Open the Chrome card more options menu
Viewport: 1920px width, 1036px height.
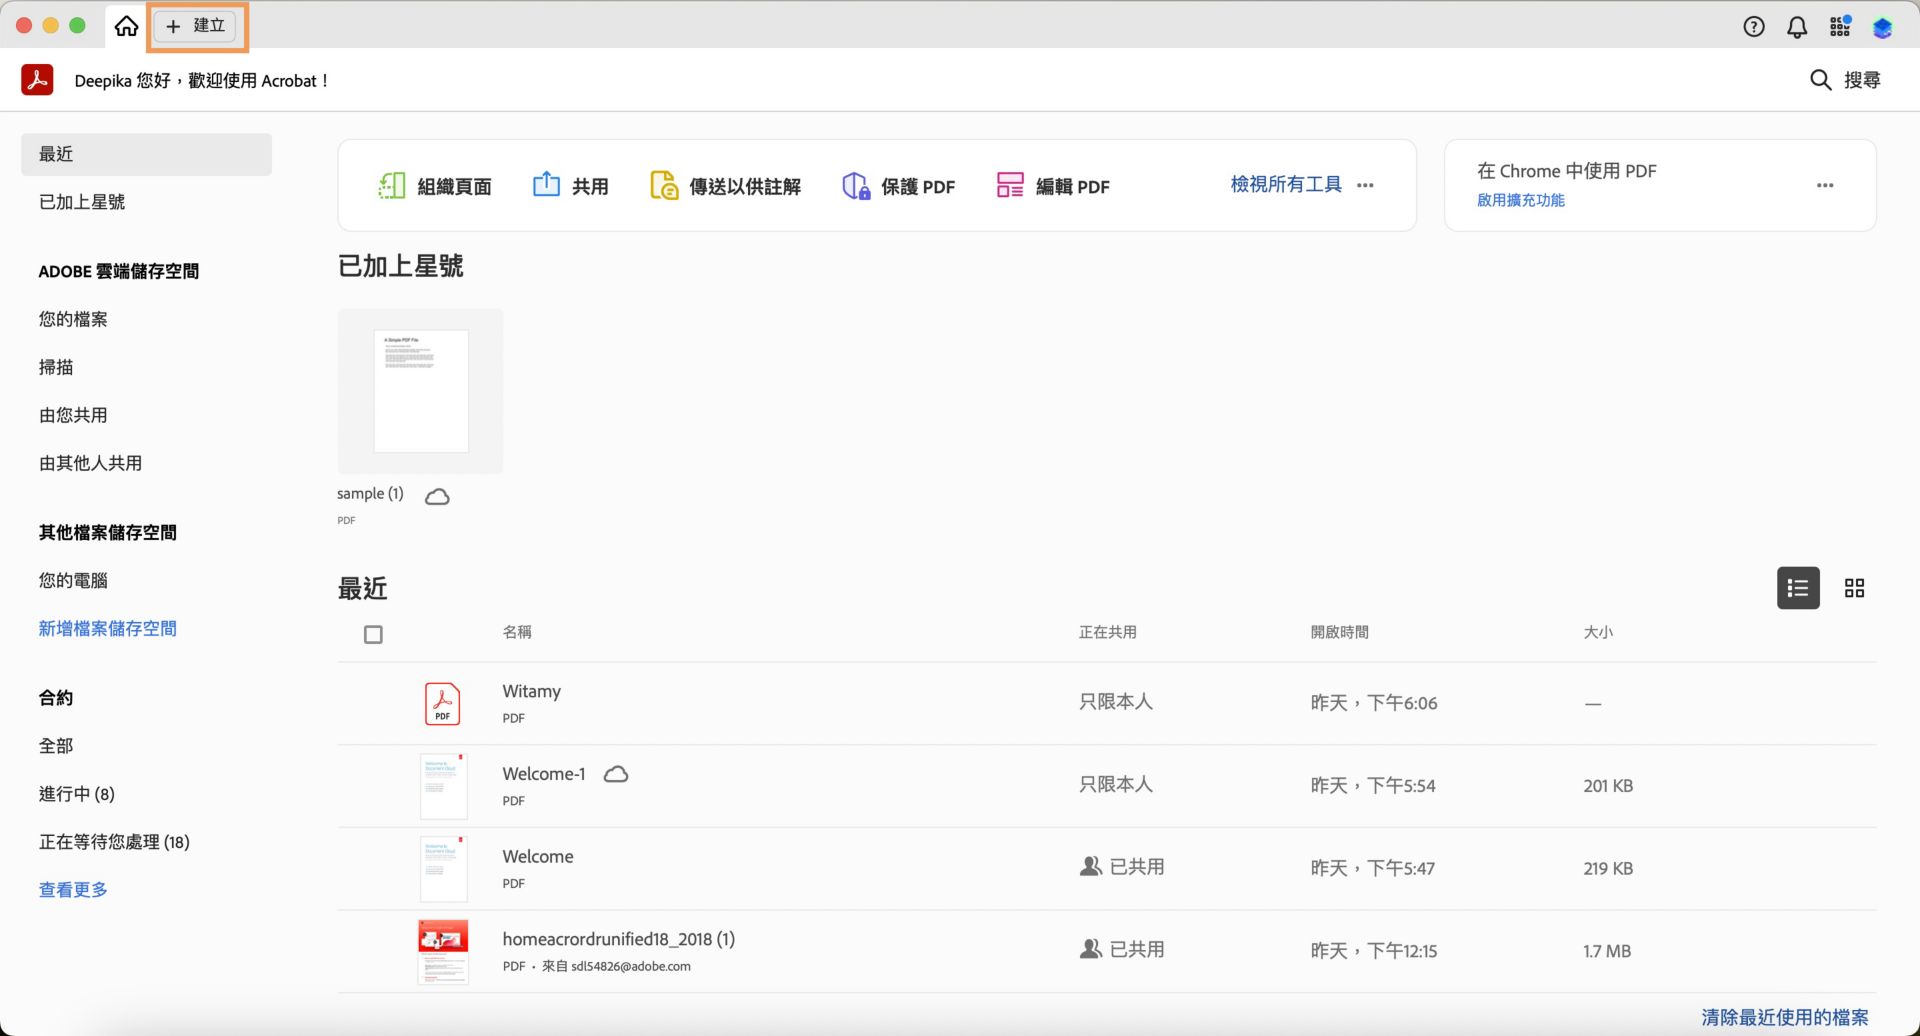click(1825, 185)
